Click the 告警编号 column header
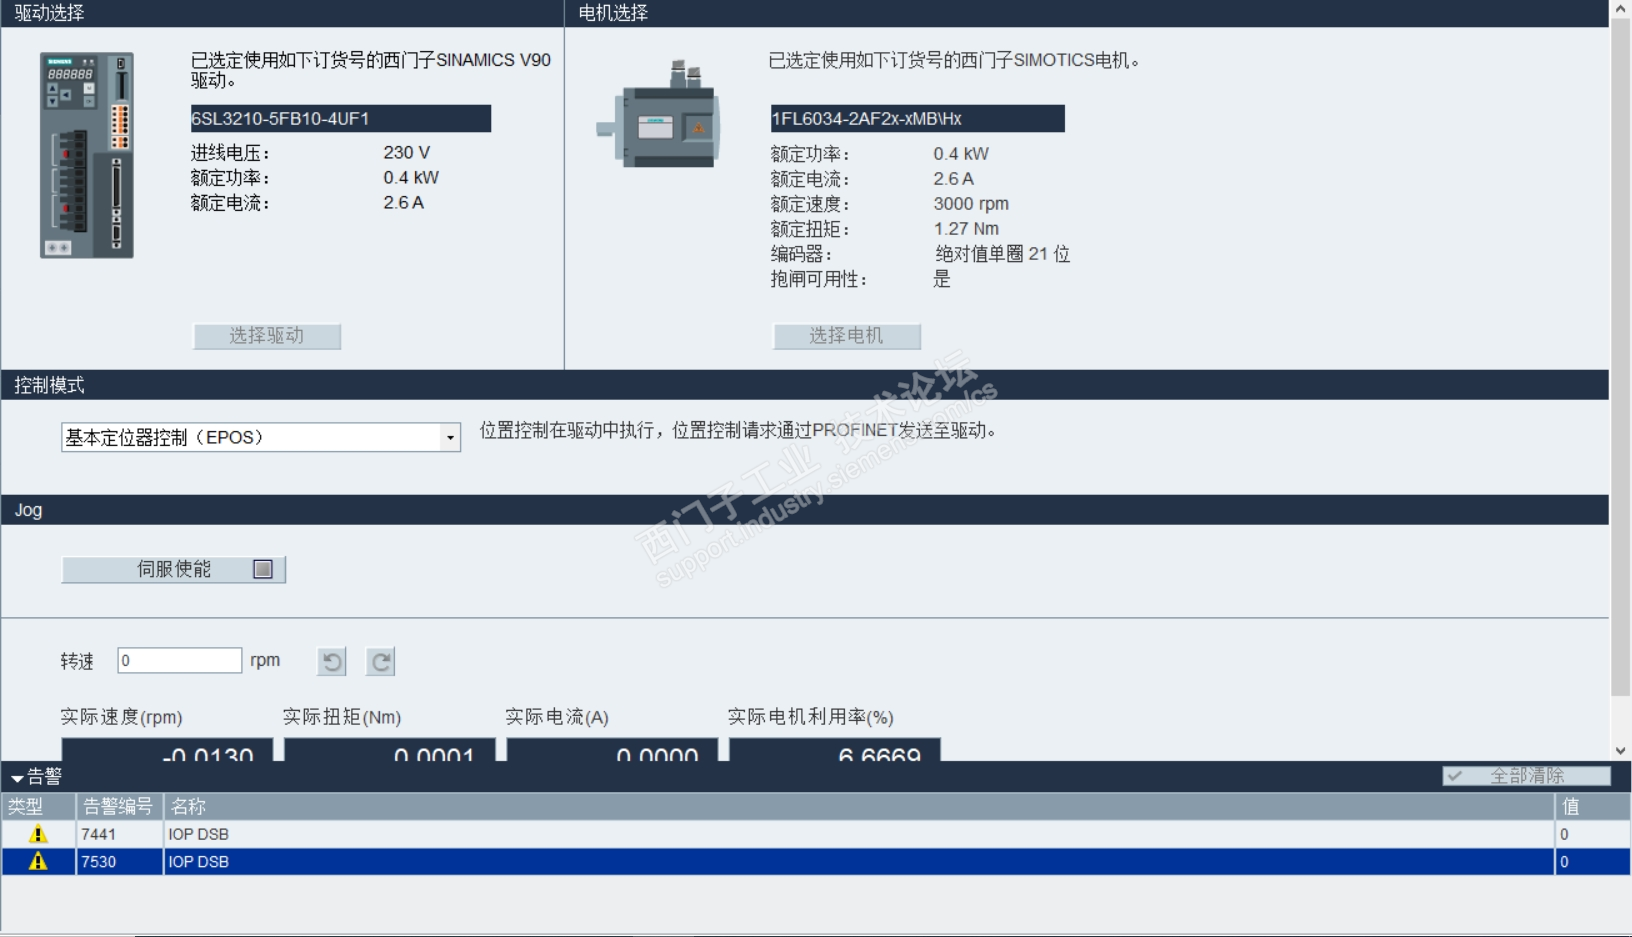This screenshot has width=1632, height=937. 120,806
